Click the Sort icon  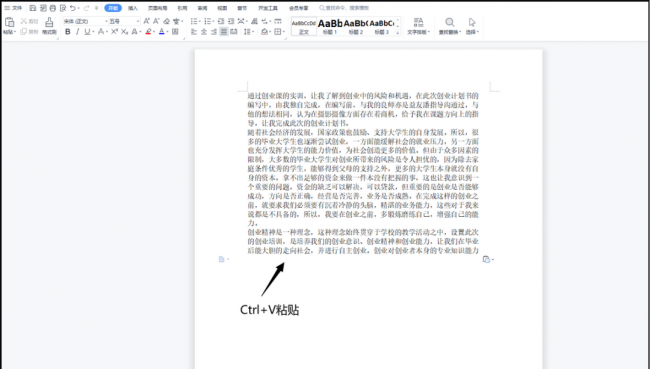(255, 21)
